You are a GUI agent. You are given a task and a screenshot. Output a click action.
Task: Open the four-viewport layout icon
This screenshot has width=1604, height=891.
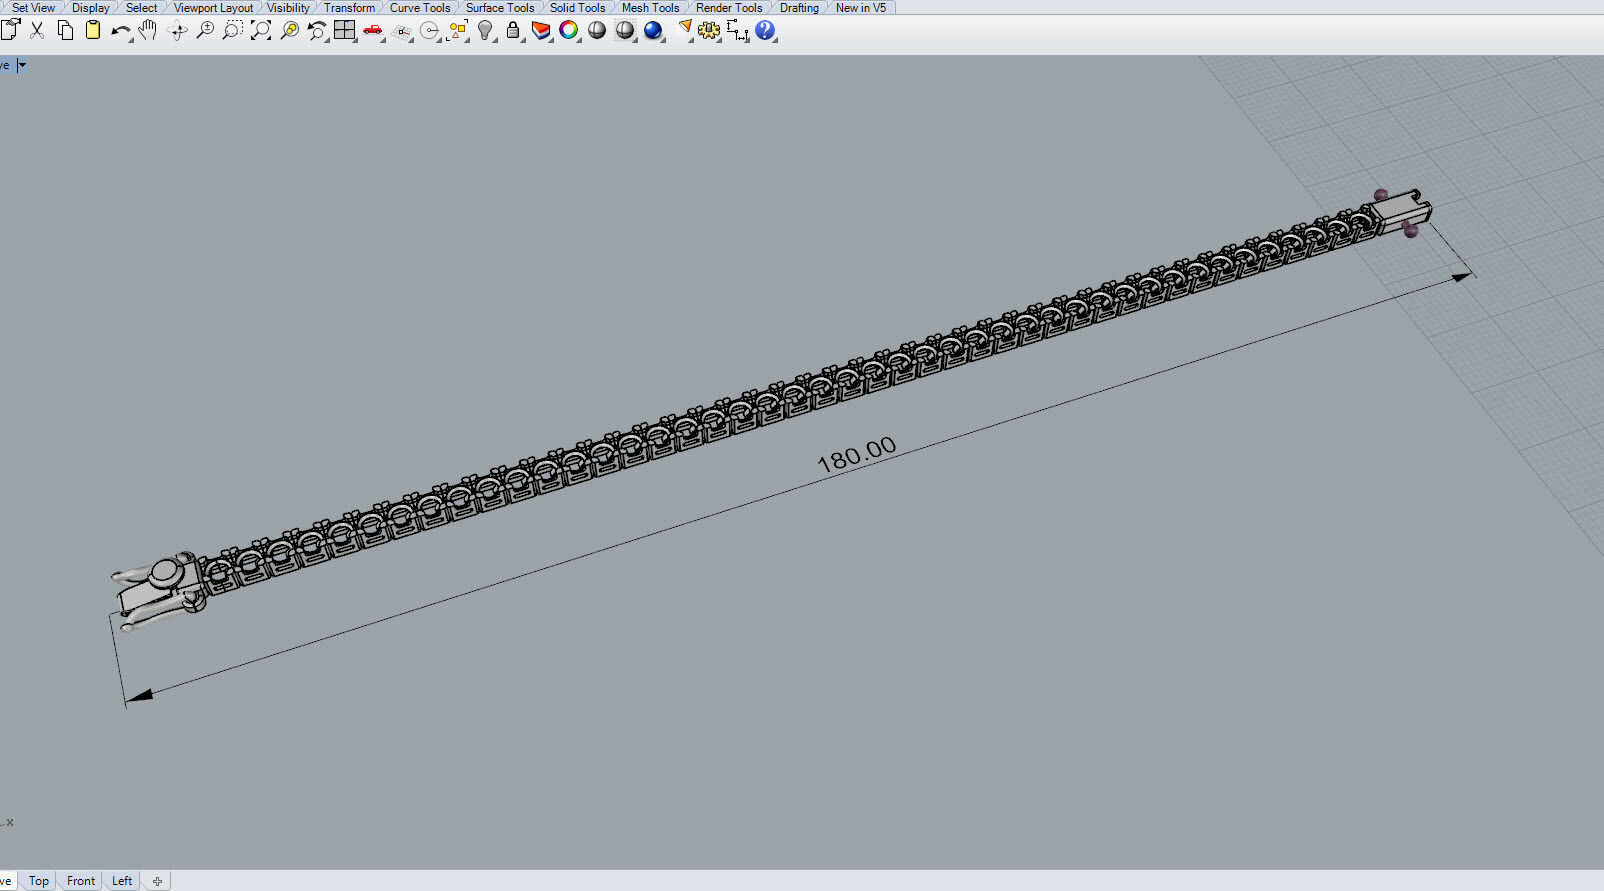tap(344, 30)
